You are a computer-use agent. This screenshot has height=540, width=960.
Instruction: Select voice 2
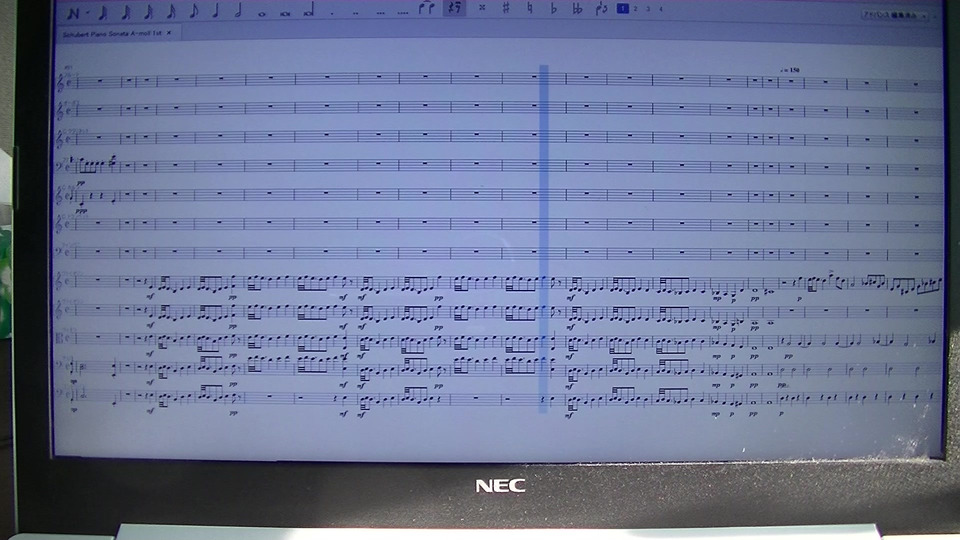click(636, 9)
